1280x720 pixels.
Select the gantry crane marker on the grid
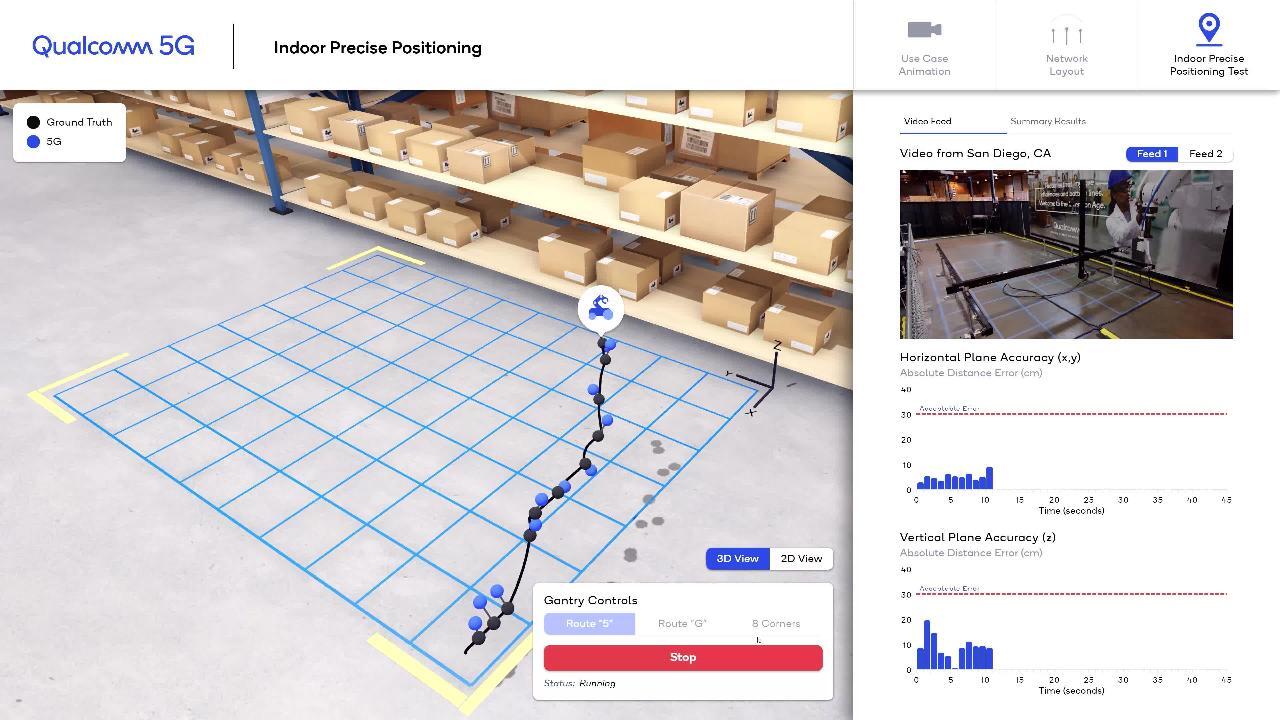point(600,309)
